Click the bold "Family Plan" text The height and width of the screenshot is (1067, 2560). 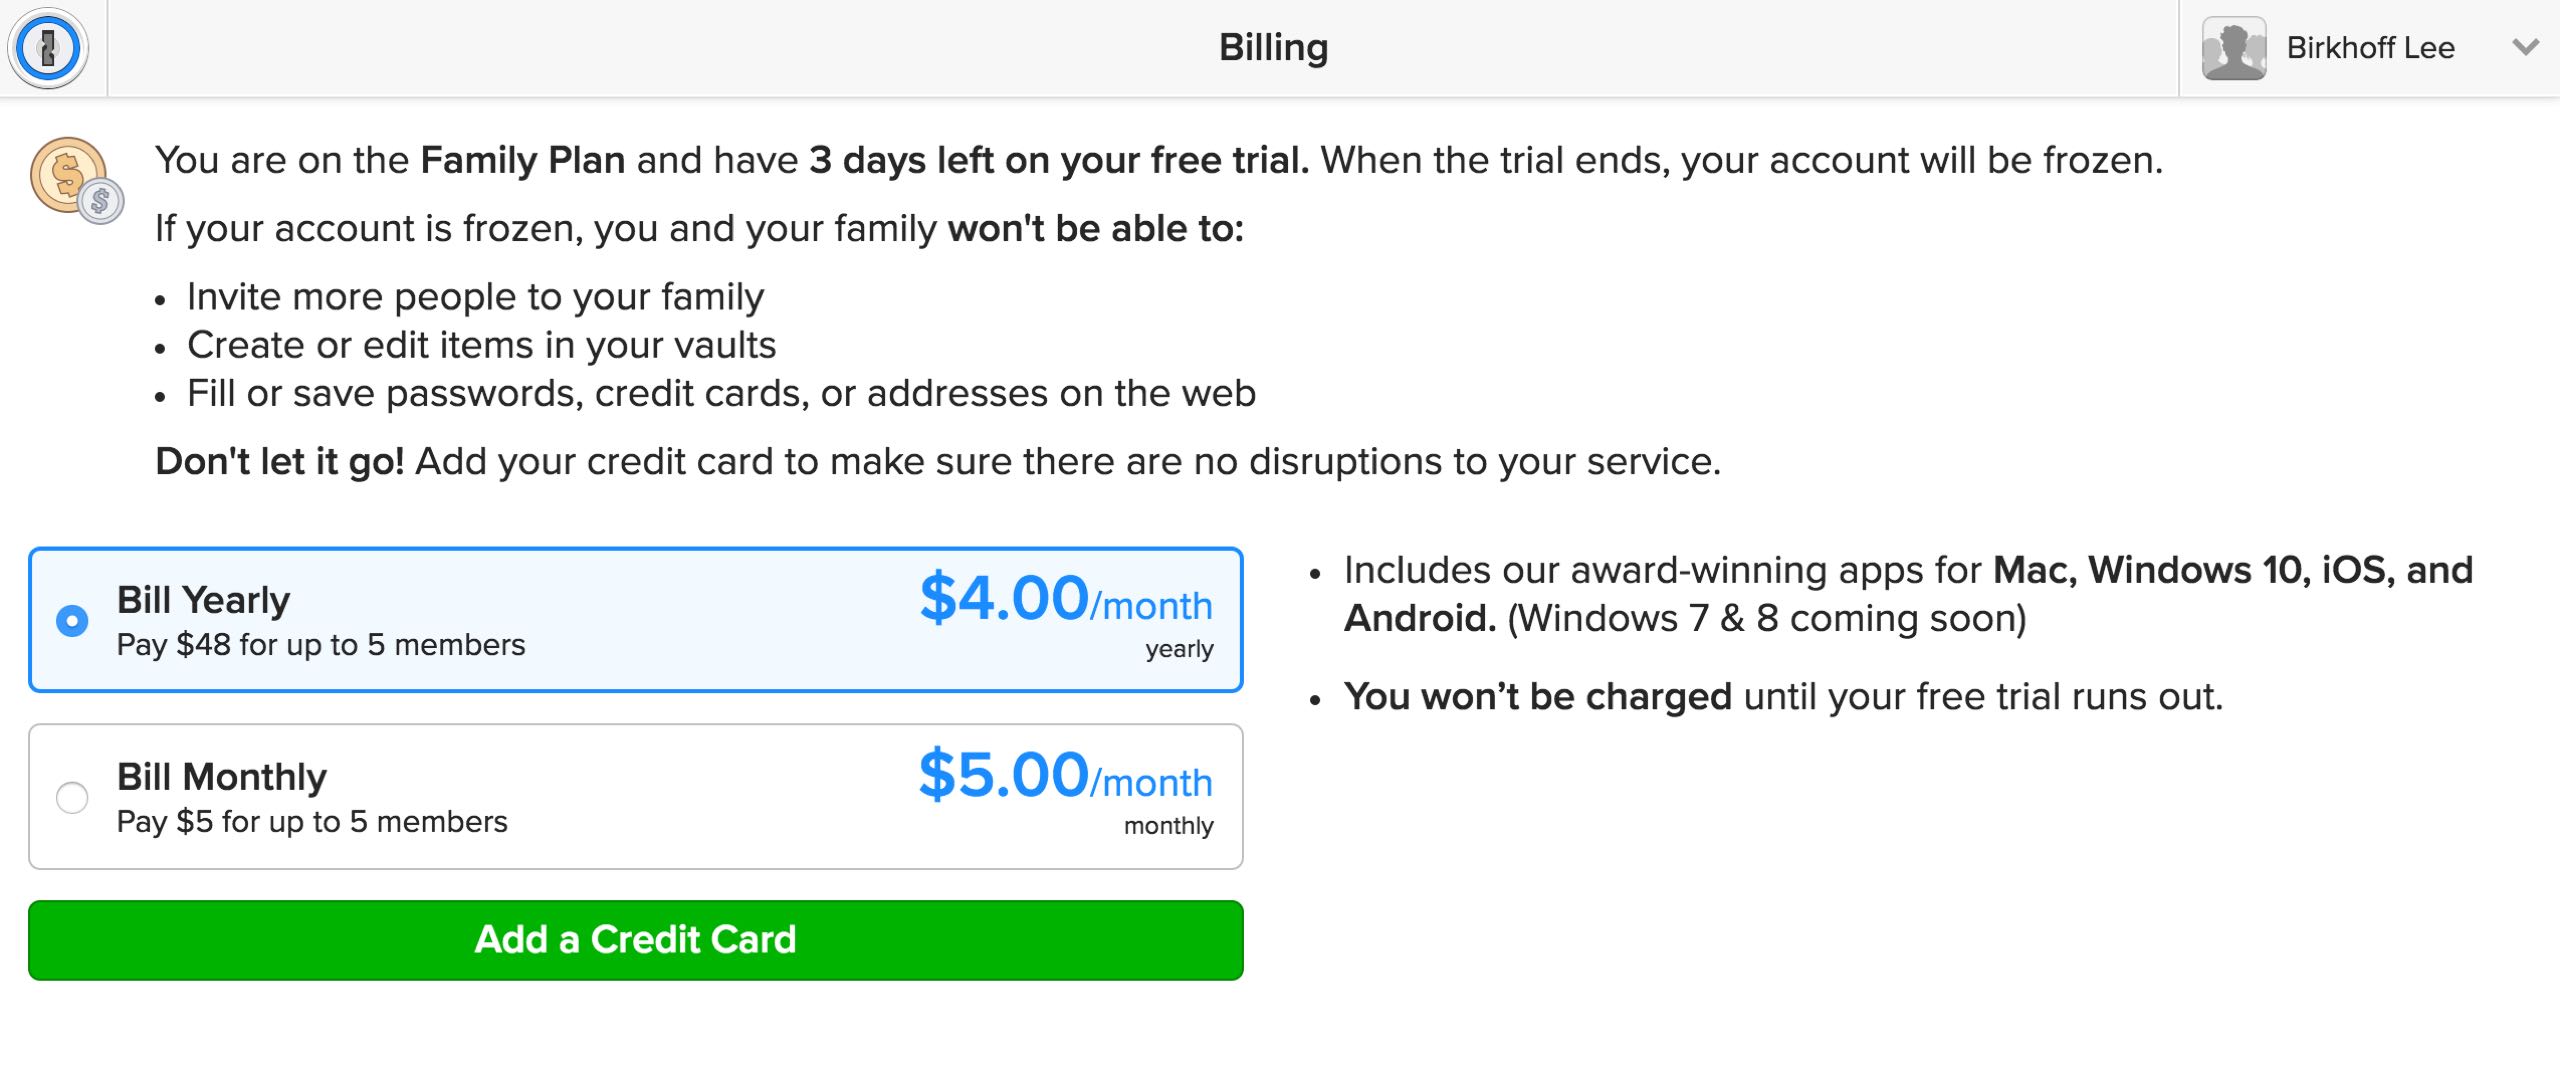pyautogui.click(x=522, y=160)
